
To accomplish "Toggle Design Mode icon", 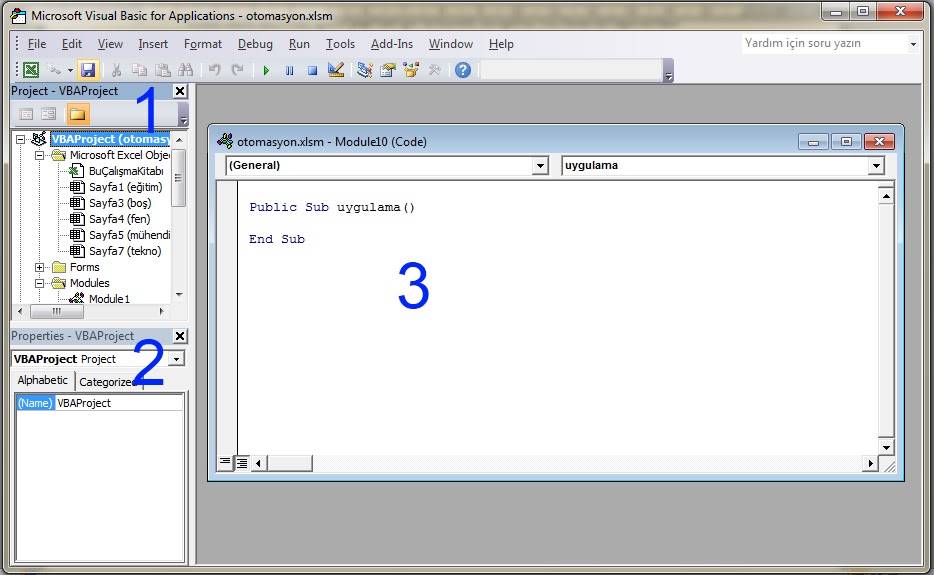I will pos(336,70).
